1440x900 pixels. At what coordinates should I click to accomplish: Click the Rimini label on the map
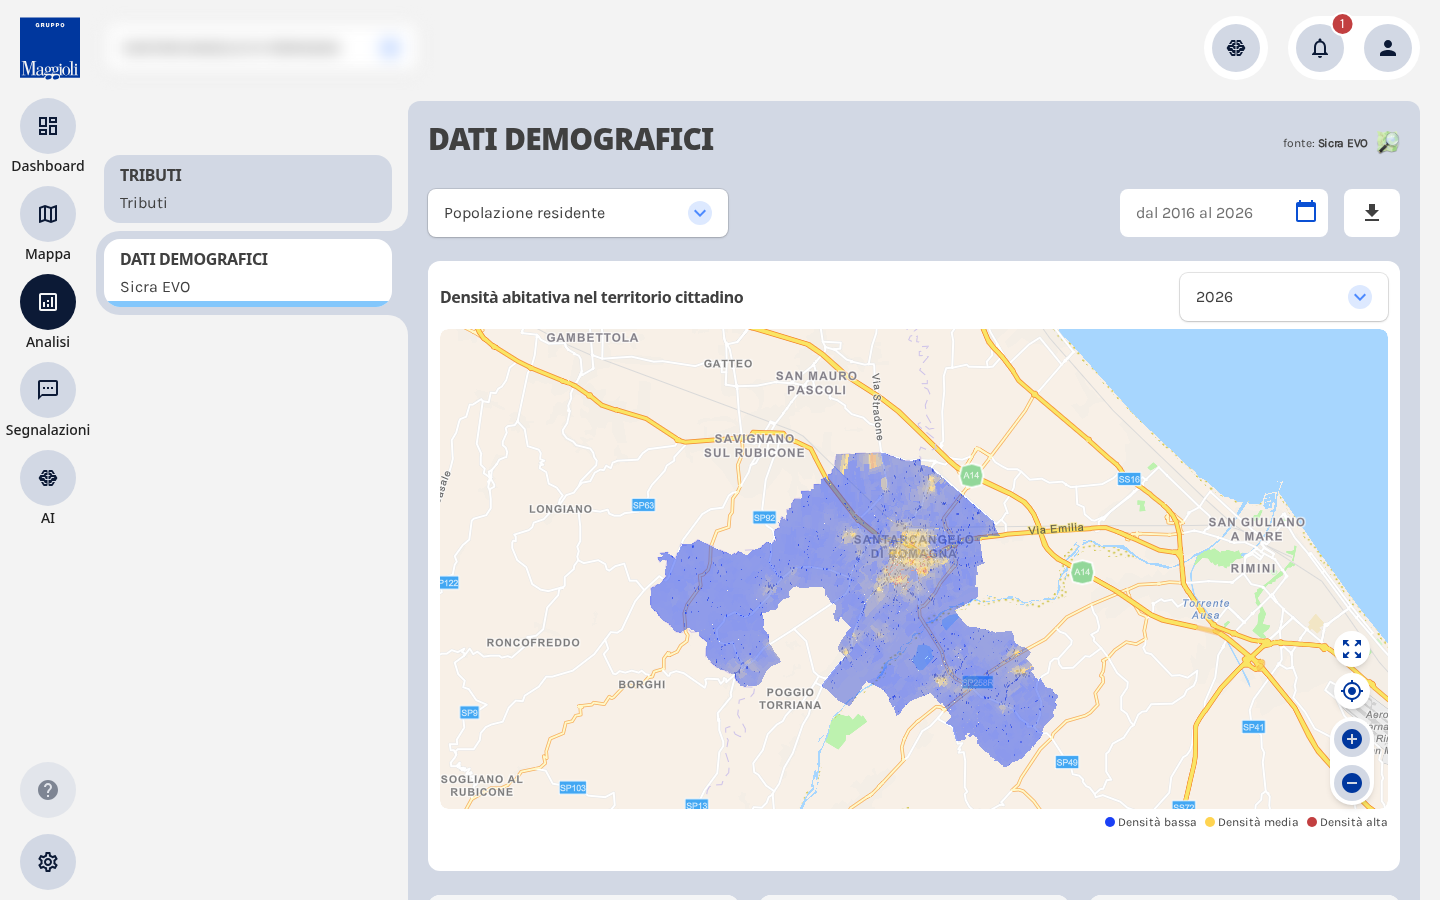point(1253,568)
